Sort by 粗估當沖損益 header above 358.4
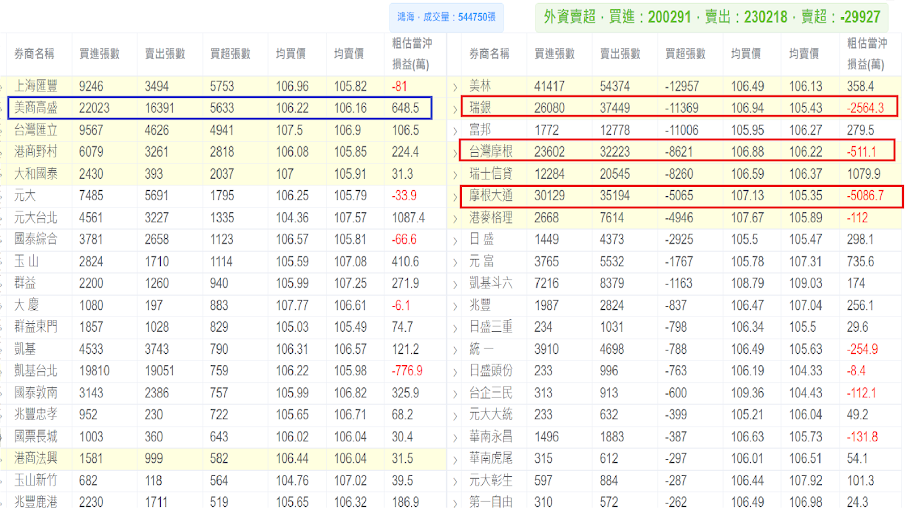 click(867, 53)
